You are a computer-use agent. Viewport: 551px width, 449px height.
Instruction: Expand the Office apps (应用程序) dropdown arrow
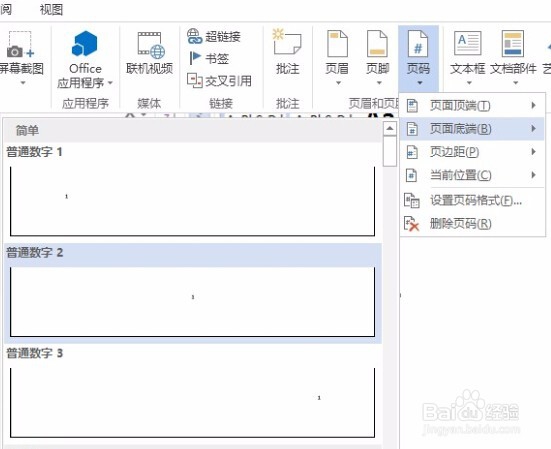pos(110,83)
